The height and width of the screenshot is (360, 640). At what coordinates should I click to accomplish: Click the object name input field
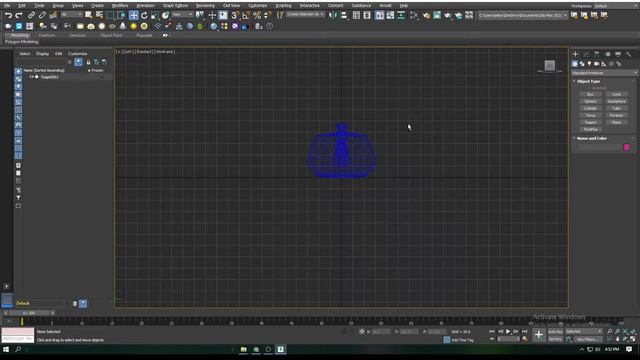point(600,147)
